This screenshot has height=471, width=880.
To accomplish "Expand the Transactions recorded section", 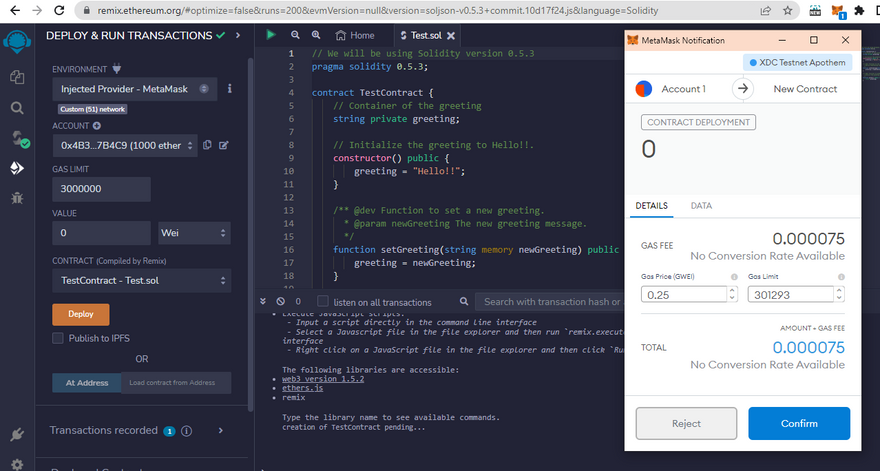I will point(220,430).
